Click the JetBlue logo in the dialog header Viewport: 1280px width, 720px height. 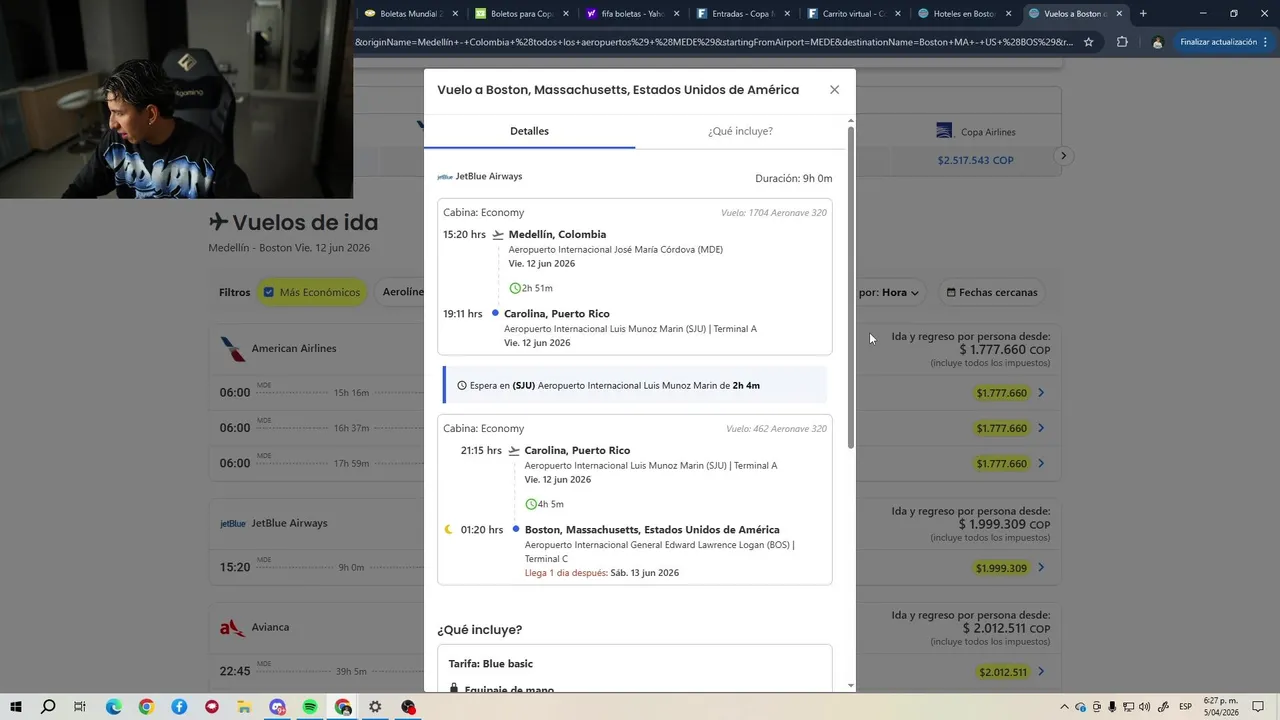445,177
